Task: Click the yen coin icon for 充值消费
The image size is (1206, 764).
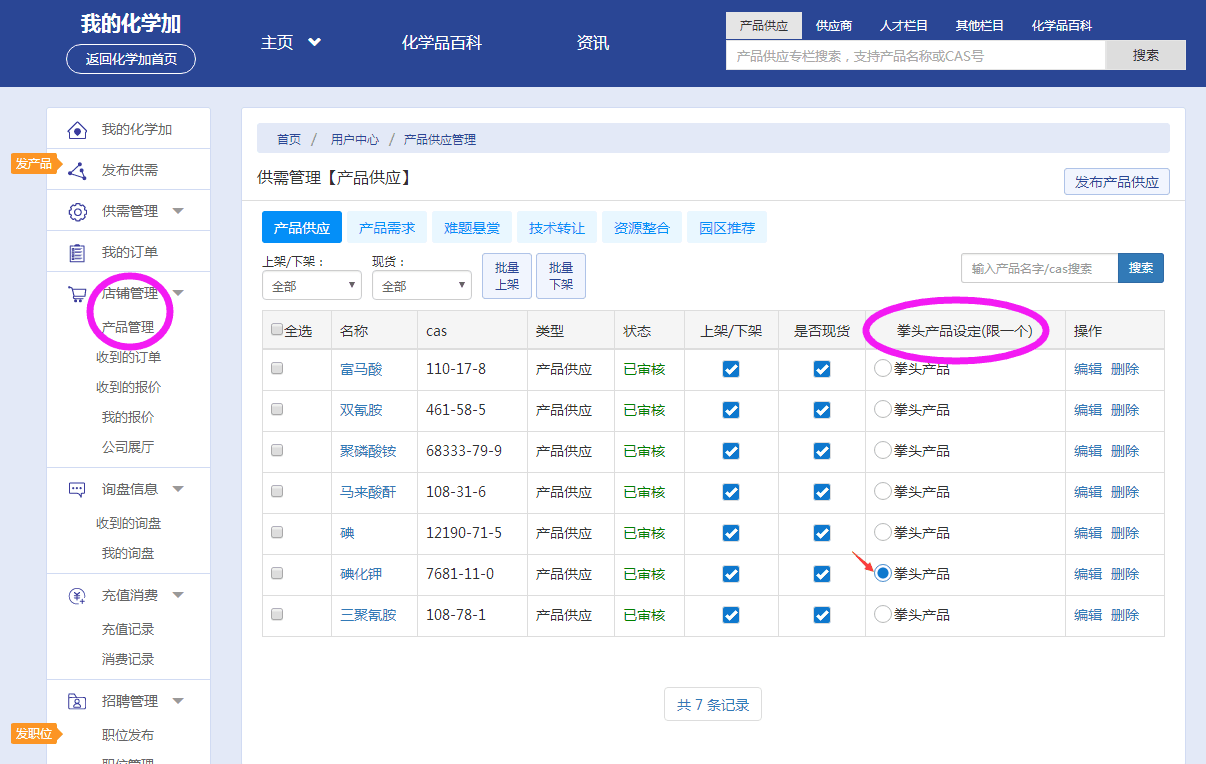Action: 77,596
